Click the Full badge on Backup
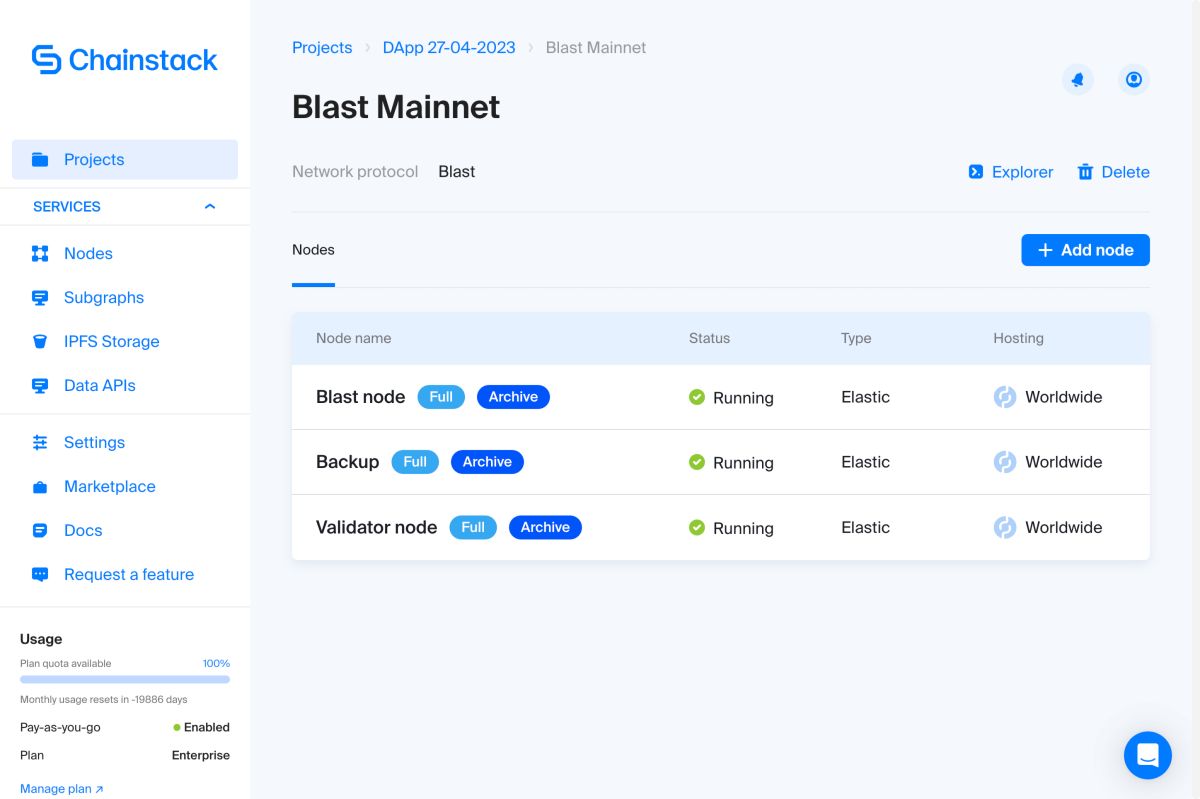The image size is (1200, 799). pos(415,462)
